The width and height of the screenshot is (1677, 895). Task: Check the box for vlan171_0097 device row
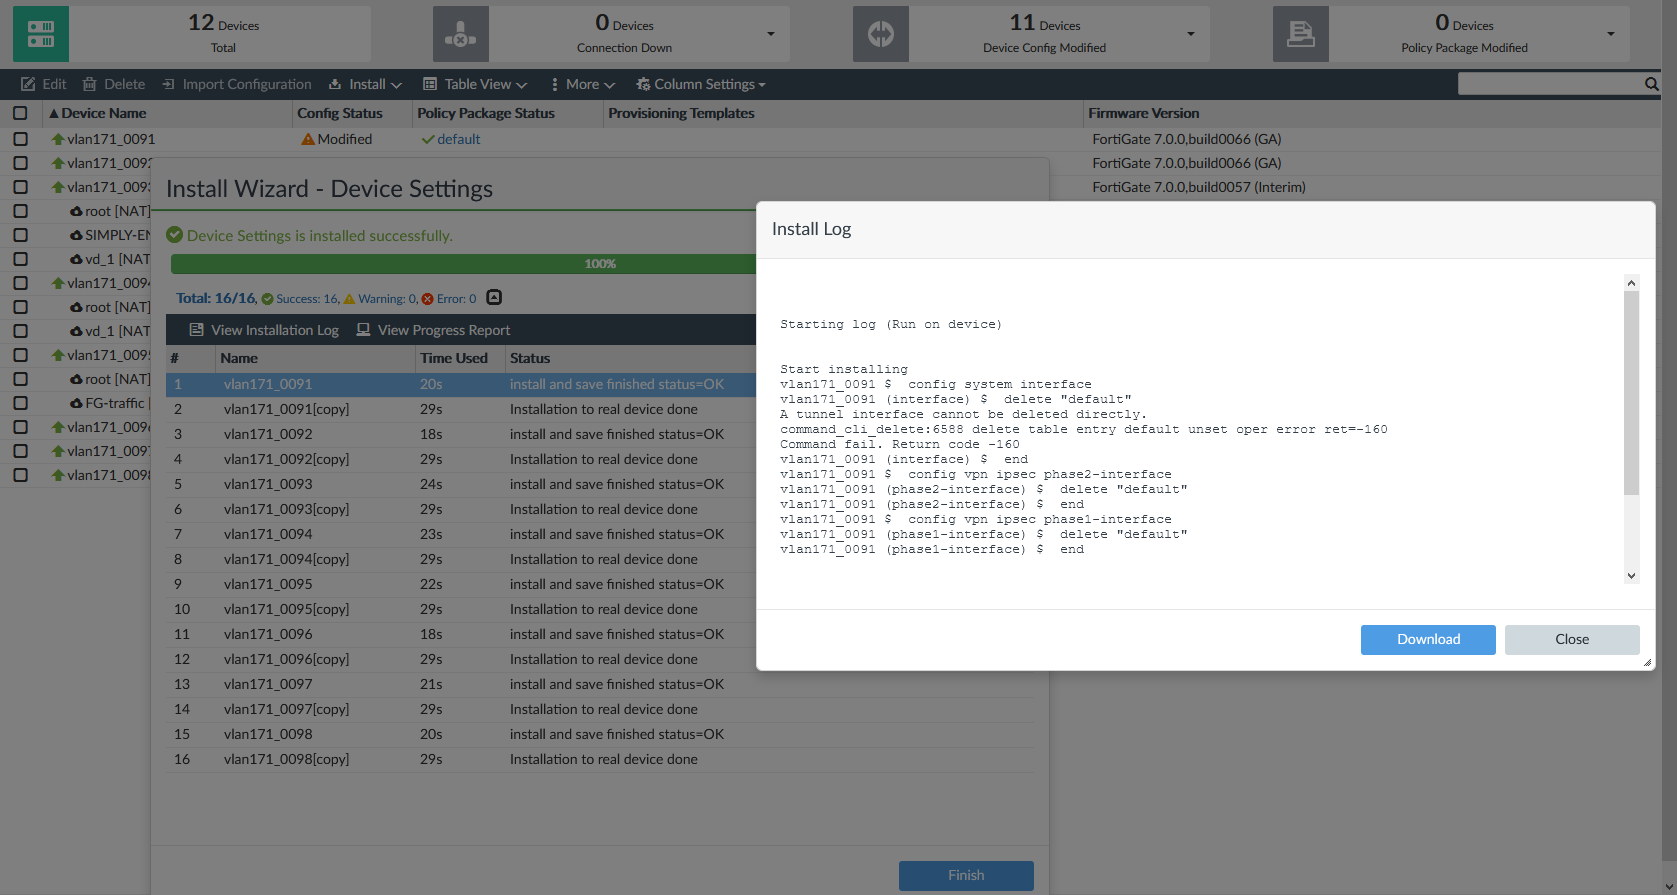tap(20, 451)
